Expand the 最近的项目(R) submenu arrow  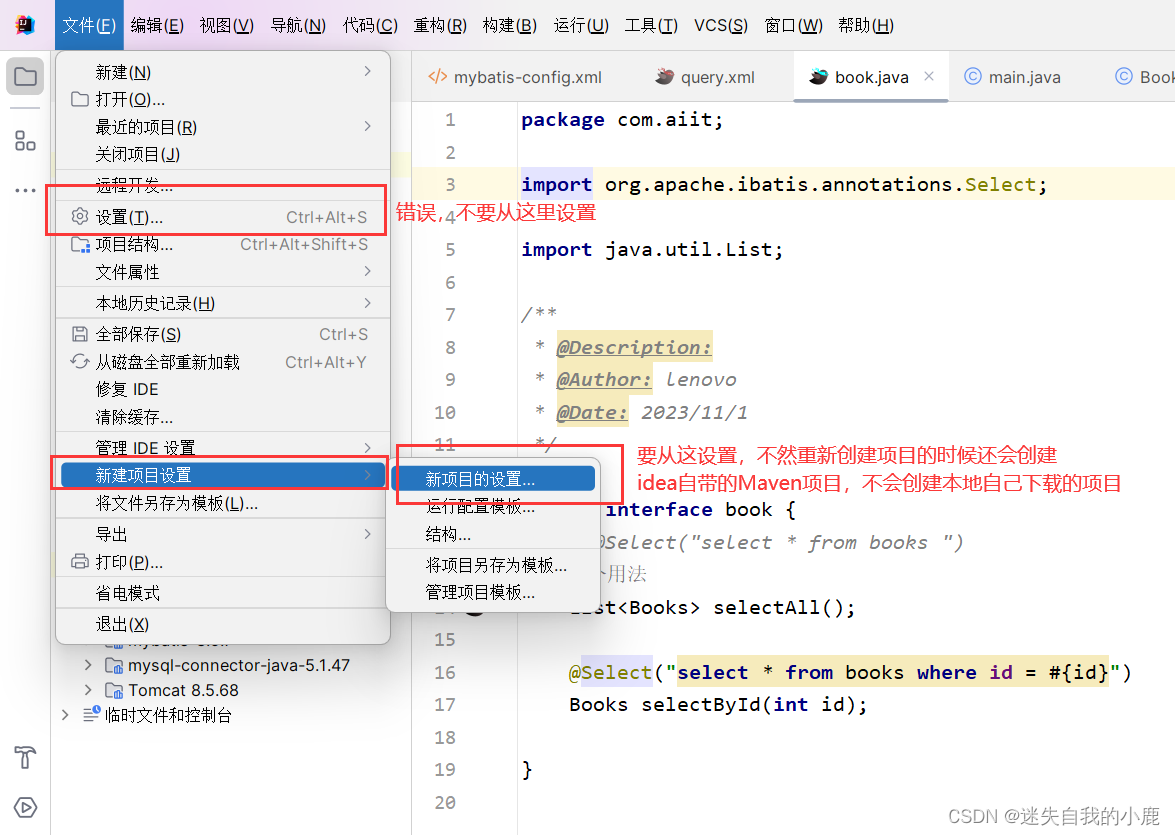point(367,126)
